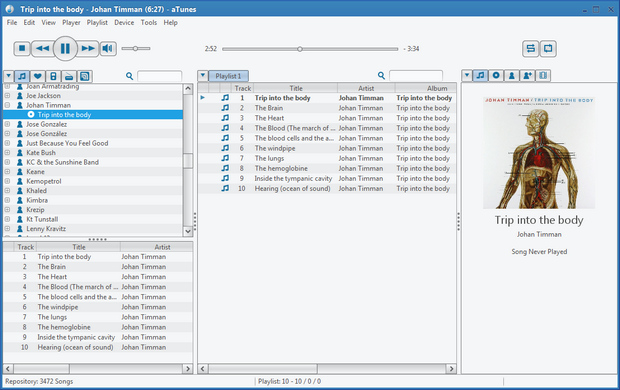The width and height of the screenshot is (620, 390).
Task: Sort playlist by the Album column header
Action: (x=426, y=88)
